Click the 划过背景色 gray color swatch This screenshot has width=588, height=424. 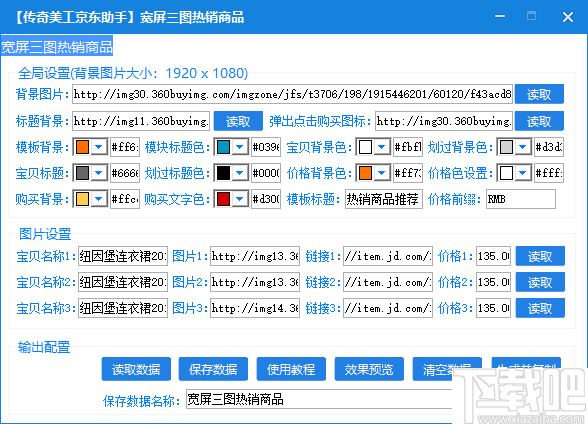pyautogui.click(x=506, y=147)
